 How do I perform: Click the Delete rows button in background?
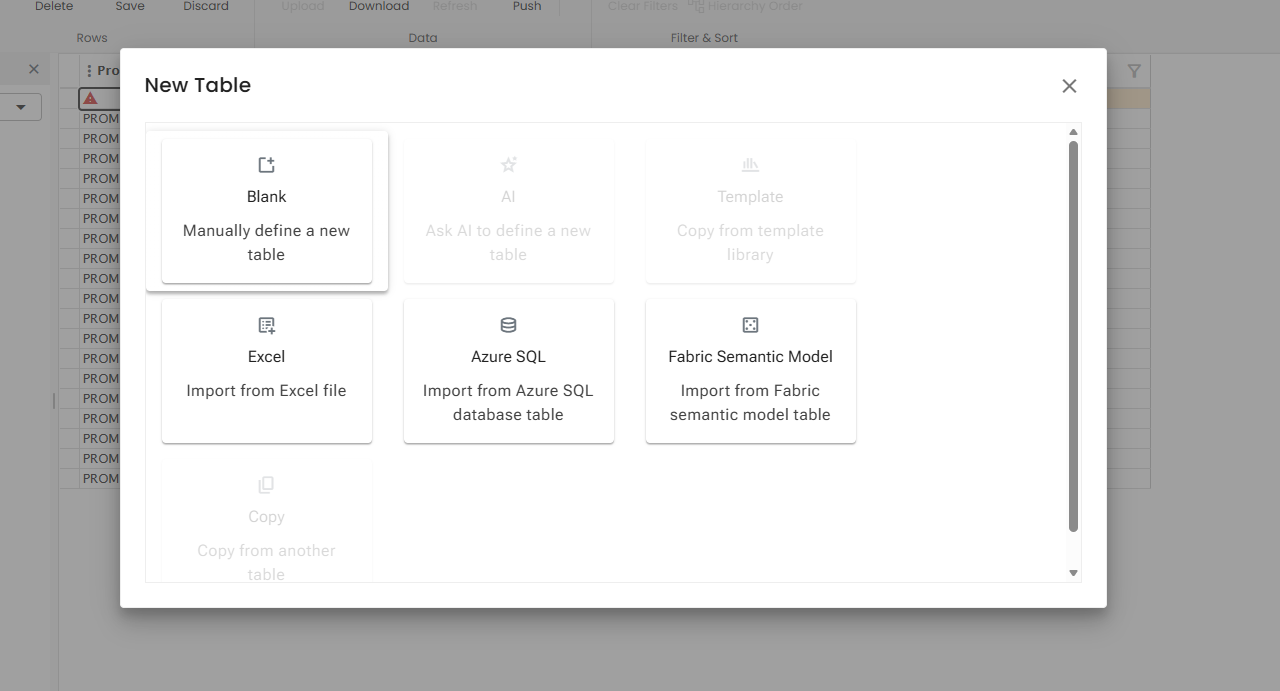coord(54,6)
